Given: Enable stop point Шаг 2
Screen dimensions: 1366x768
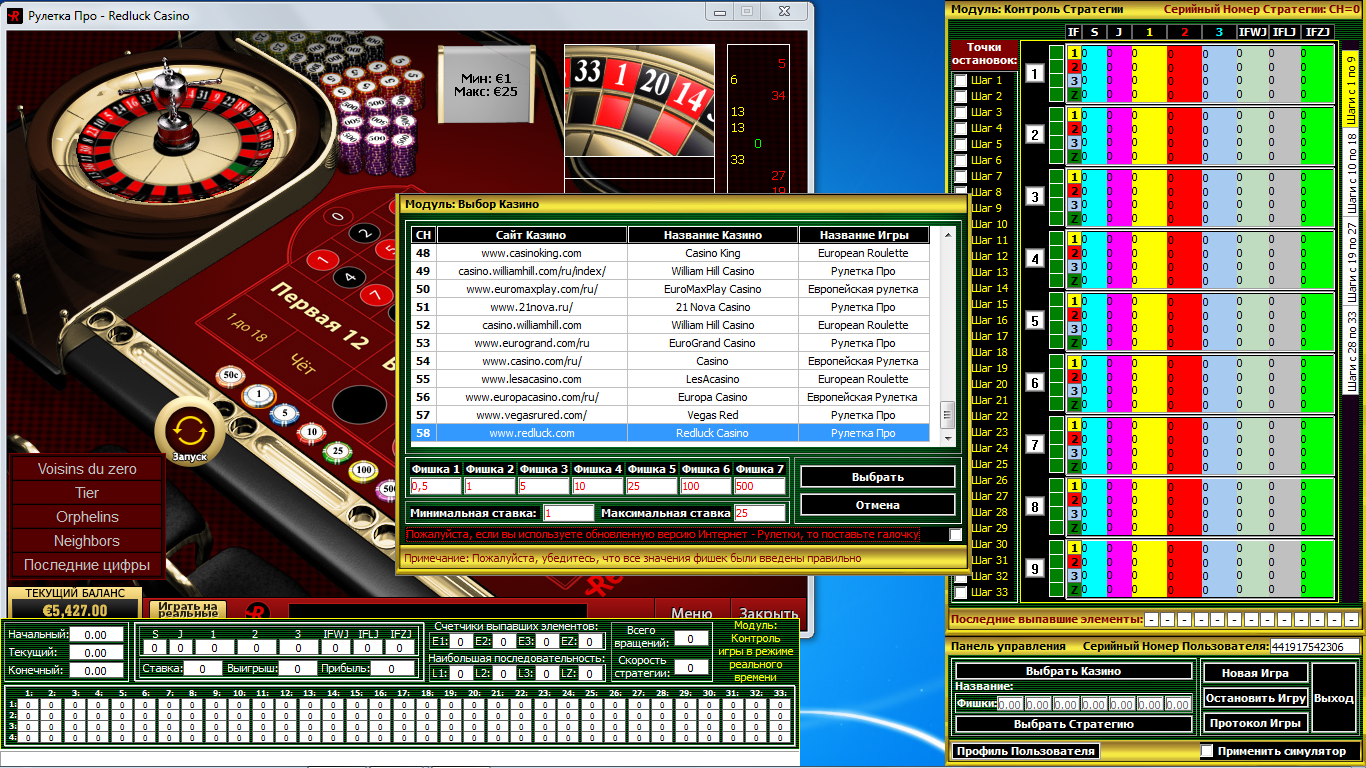Looking at the screenshot, I should [961, 97].
